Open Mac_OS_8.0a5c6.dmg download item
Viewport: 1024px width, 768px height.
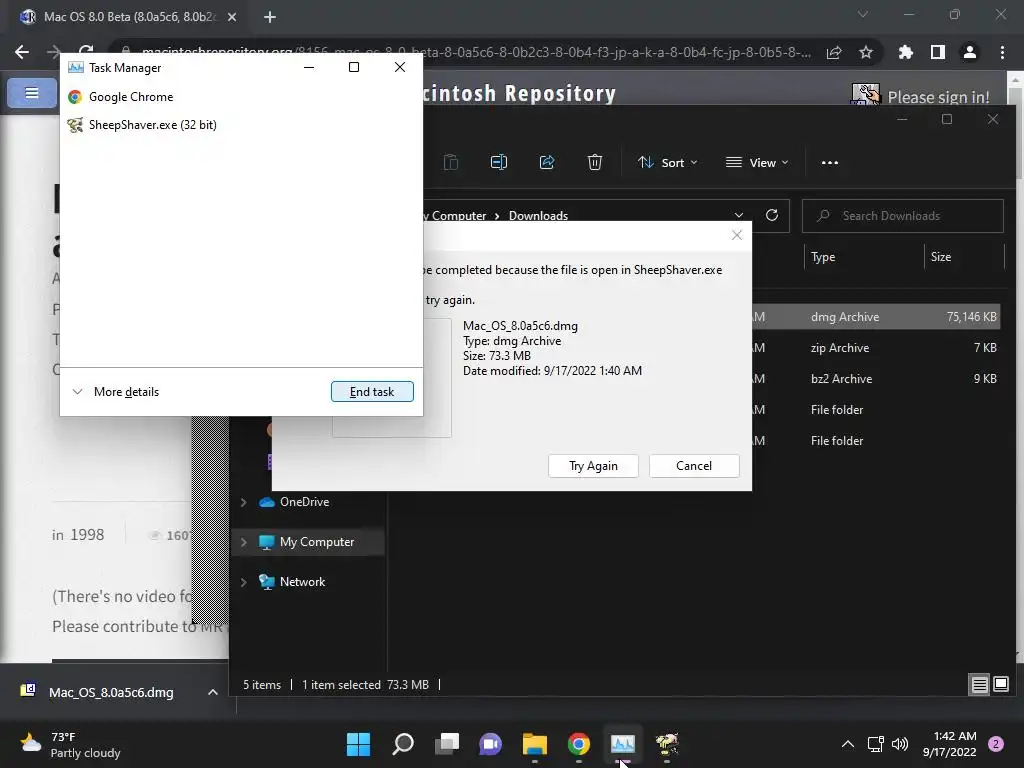pyautogui.click(x=111, y=692)
